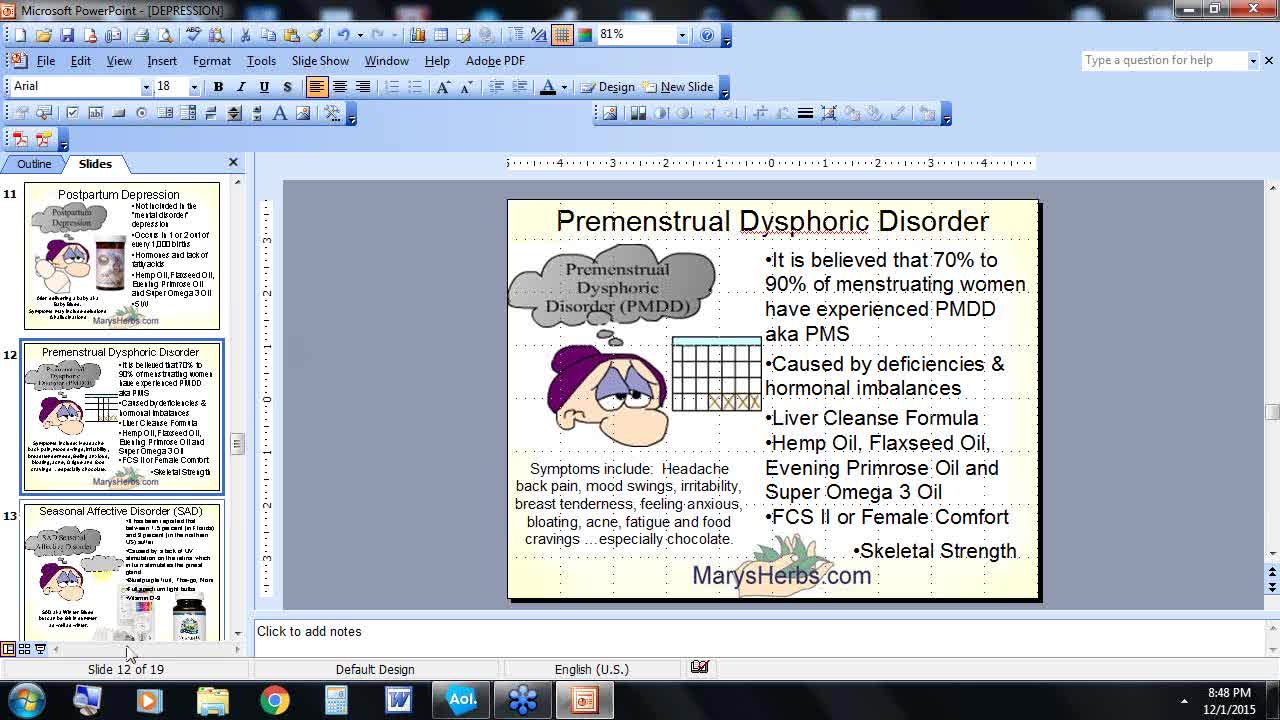1280x720 pixels.
Task: Open Chrome from the taskbar
Action: (x=274, y=700)
